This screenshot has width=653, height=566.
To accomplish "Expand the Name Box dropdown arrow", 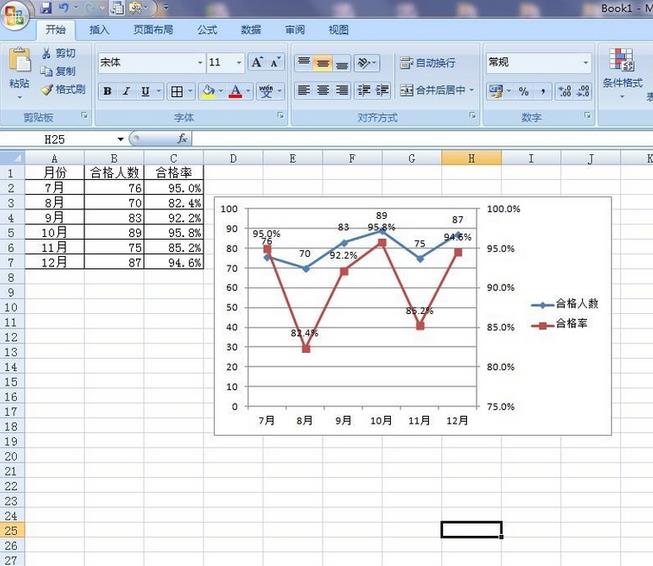I will click(x=120, y=139).
